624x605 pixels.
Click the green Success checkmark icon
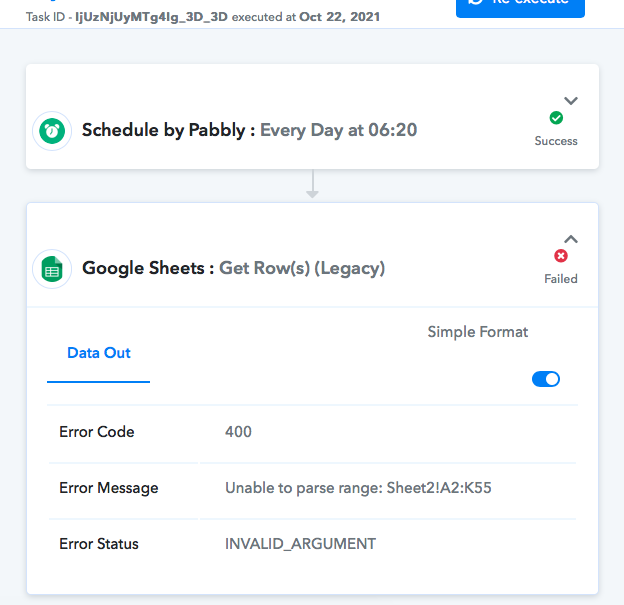pyautogui.click(x=556, y=118)
